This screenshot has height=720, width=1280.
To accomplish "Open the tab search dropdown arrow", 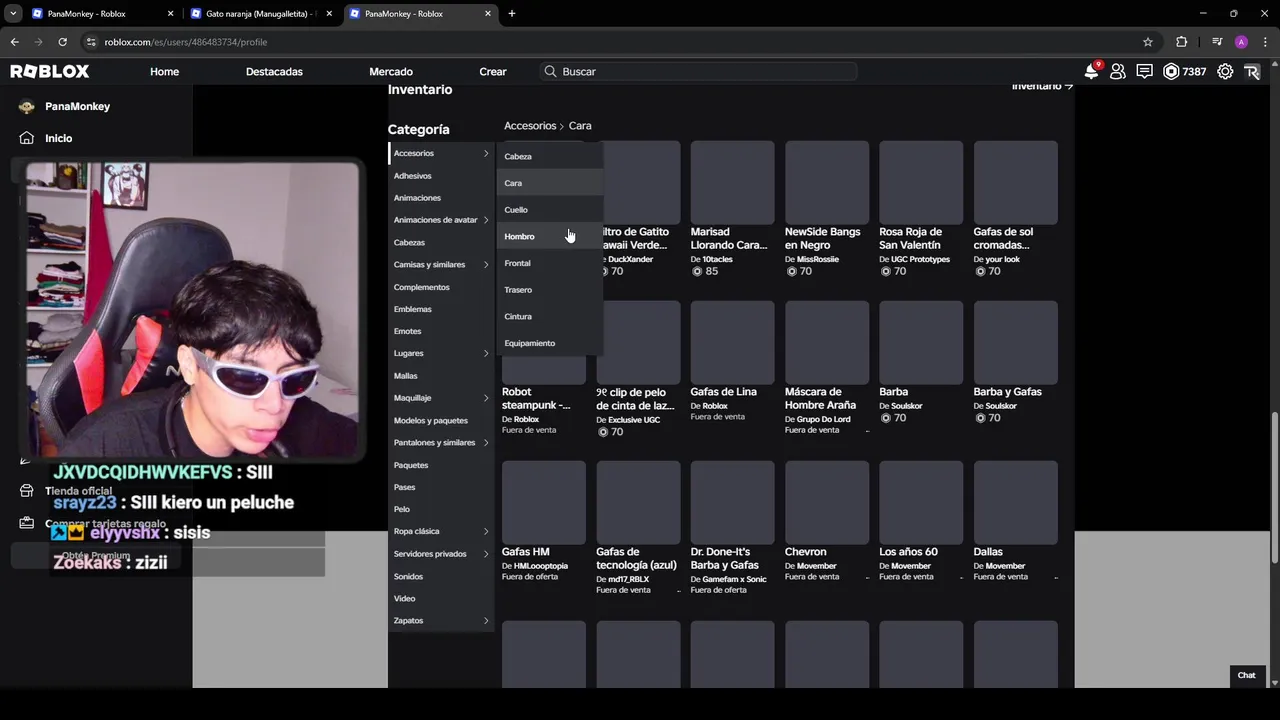I will [x=13, y=14].
